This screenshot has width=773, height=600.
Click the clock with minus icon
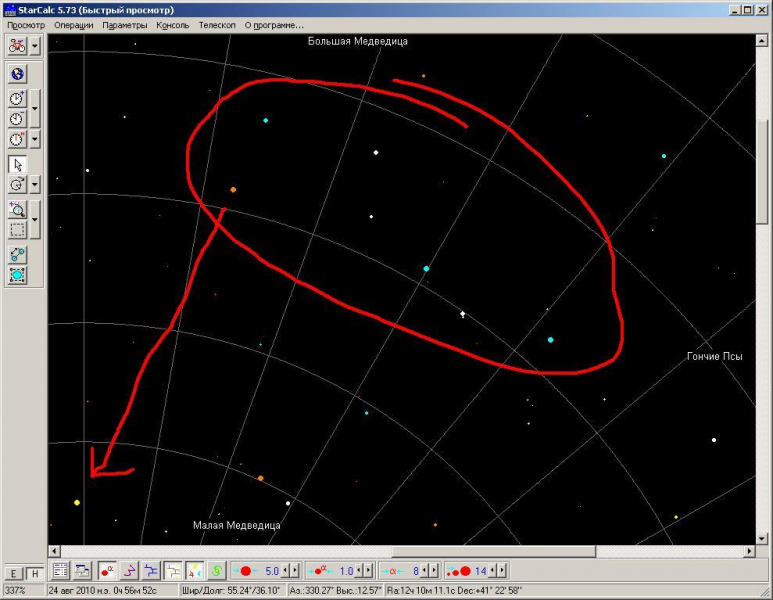click(x=17, y=119)
